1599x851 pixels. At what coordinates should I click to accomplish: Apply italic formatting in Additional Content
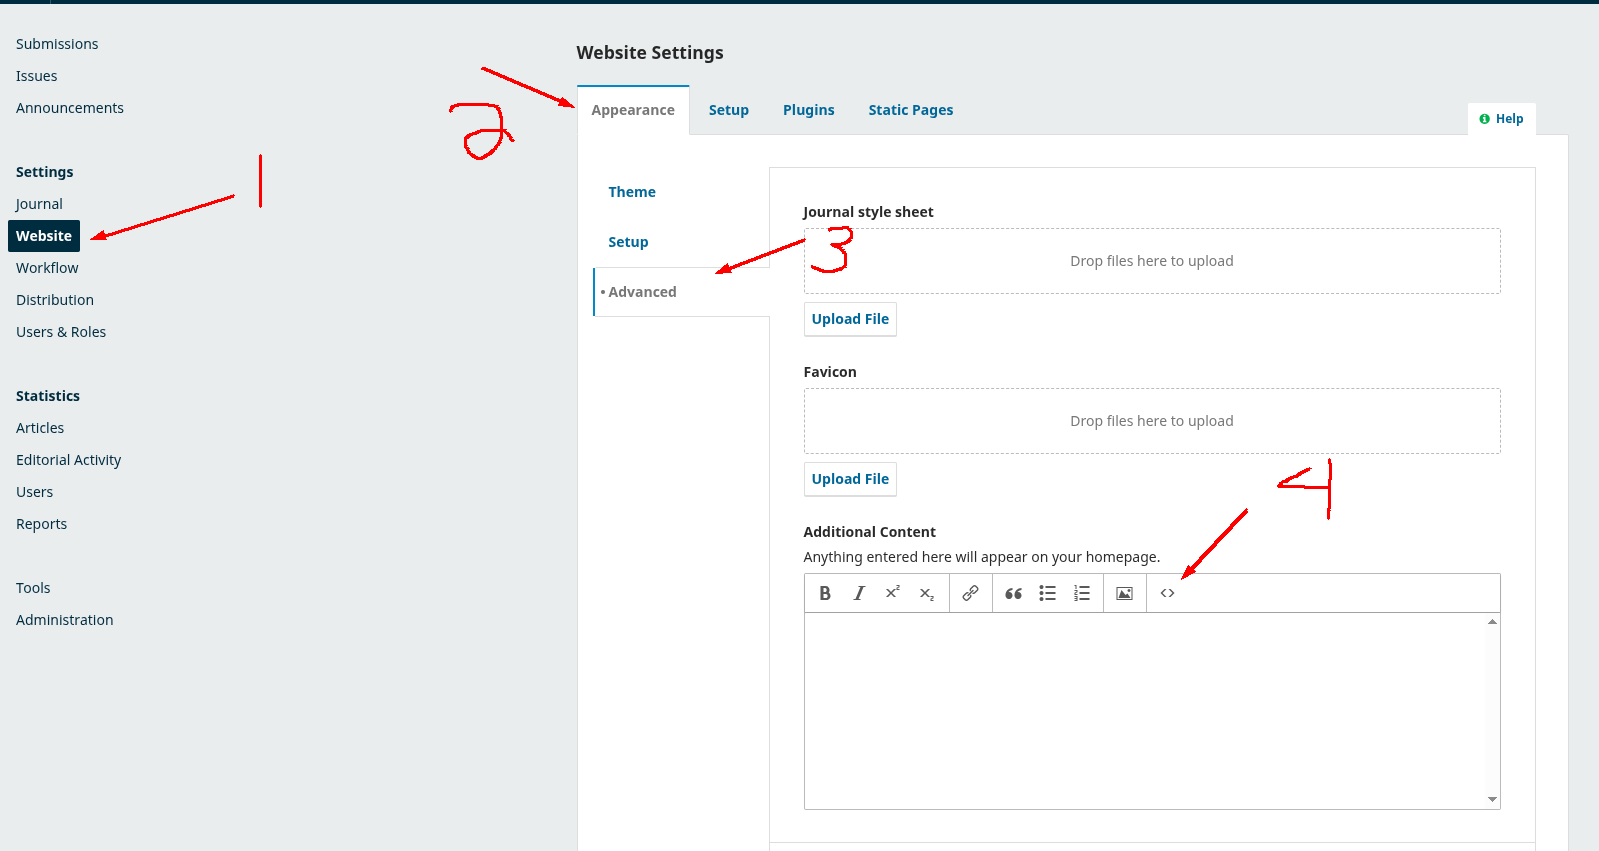tap(859, 593)
